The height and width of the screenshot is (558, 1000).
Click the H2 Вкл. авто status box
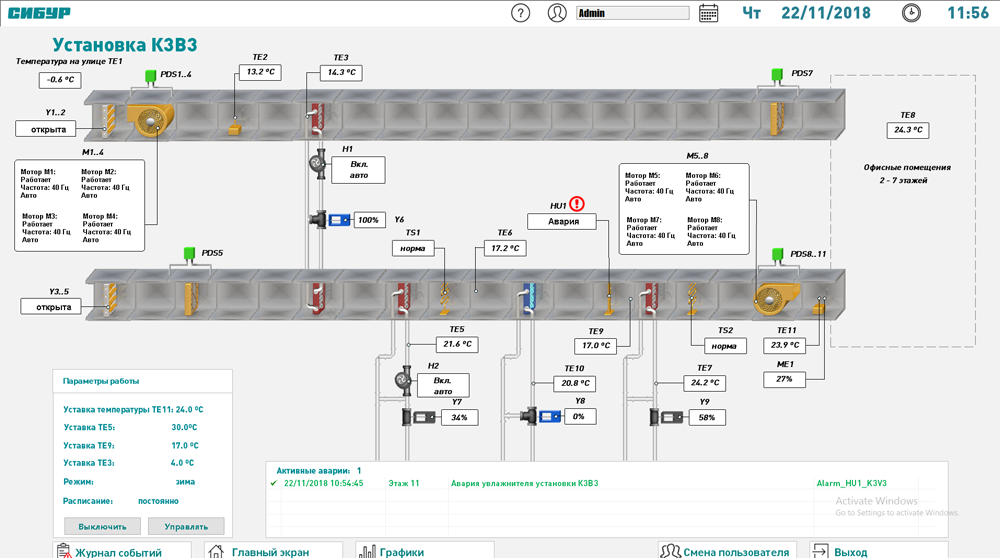(x=443, y=386)
